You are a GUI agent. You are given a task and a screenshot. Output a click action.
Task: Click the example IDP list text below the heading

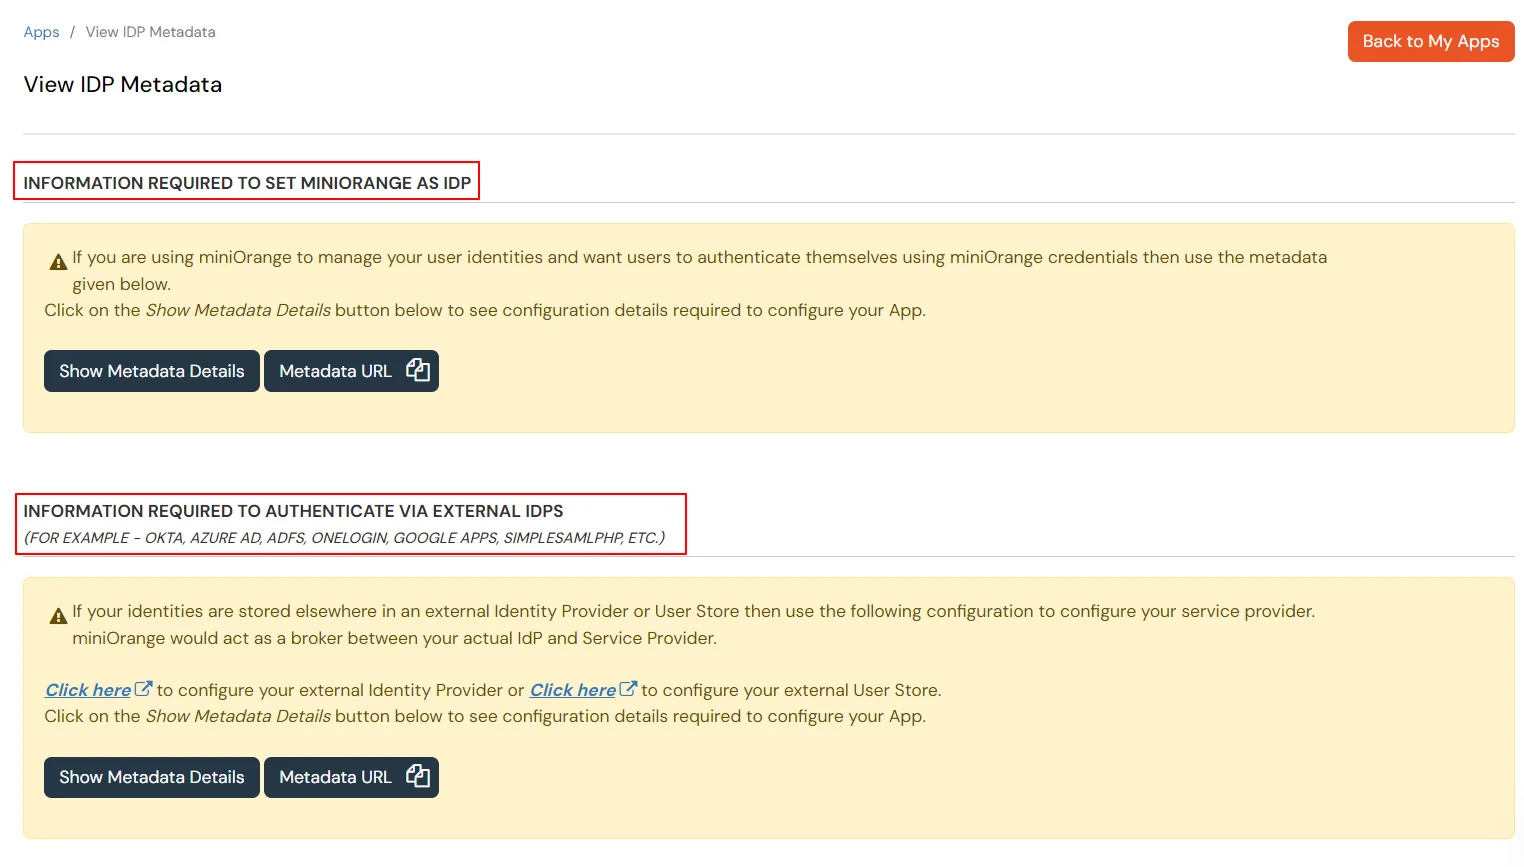click(x=344, y=537)
